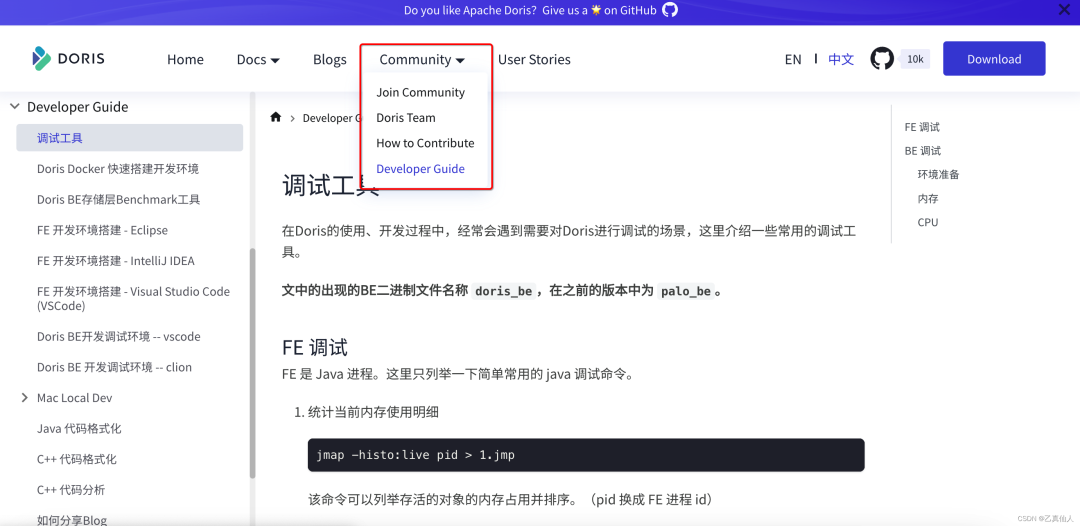1080x526 pixels.
Task: Open 调试工具 in the sidebar
Action: click(x=129, y=138)
